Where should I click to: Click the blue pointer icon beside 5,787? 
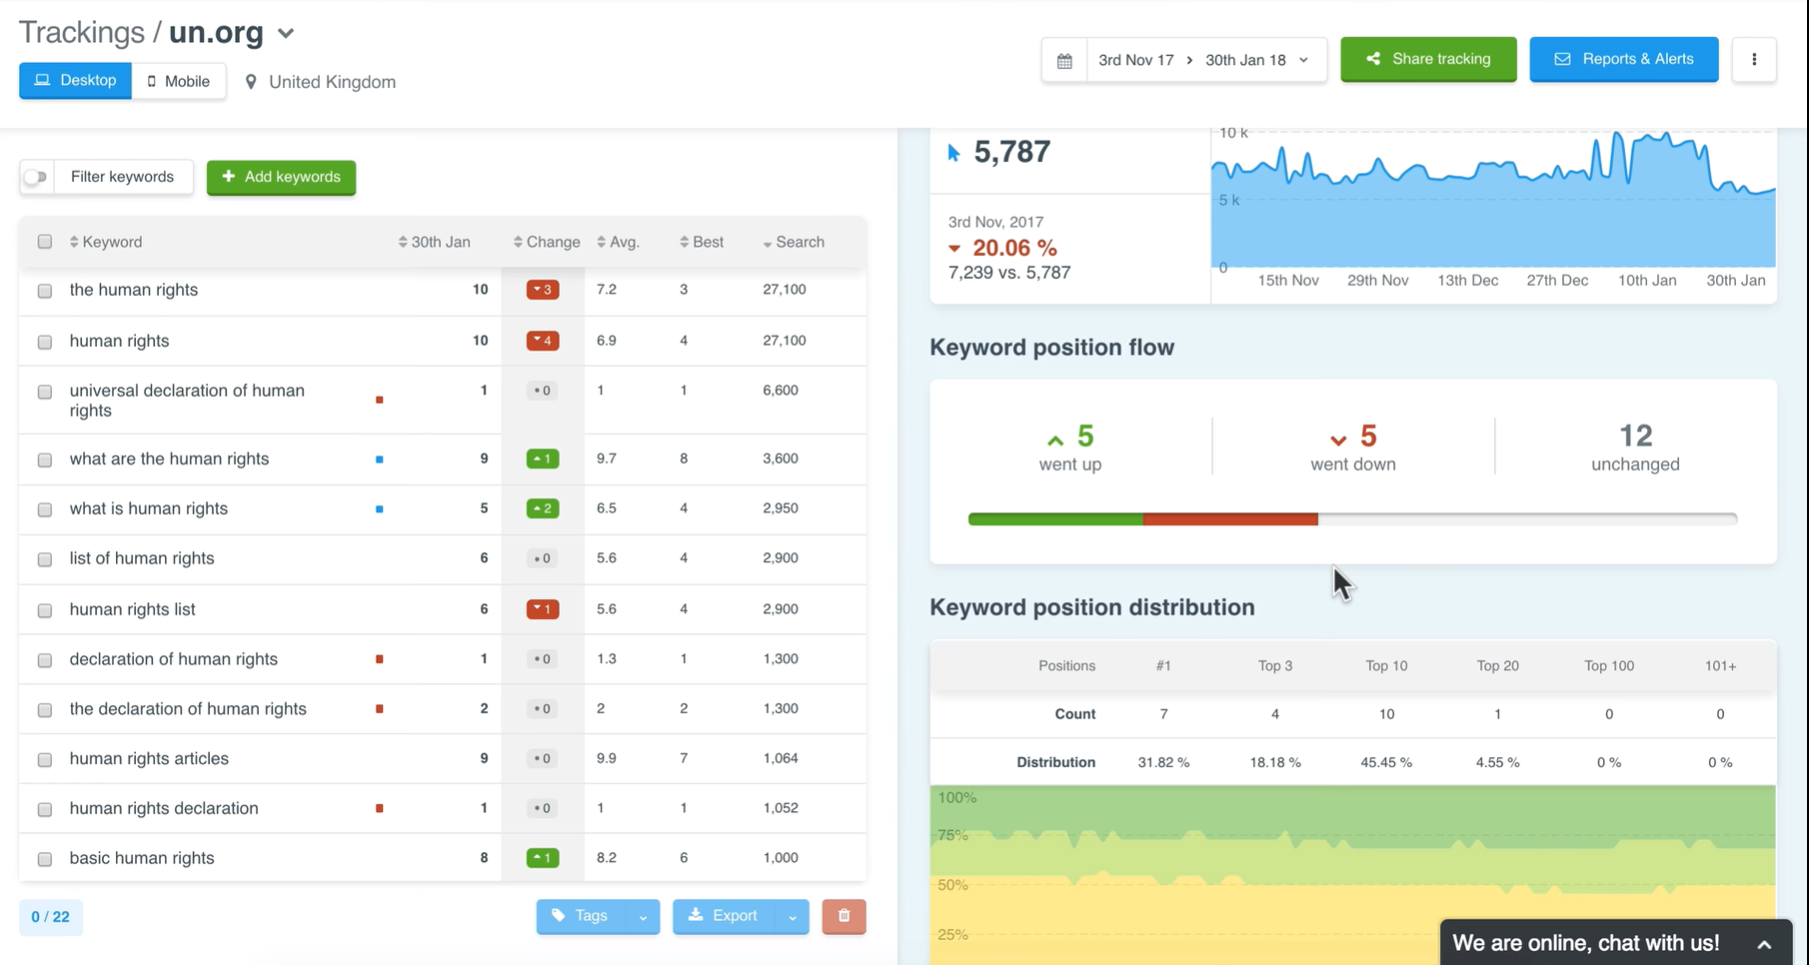click(954, 153)
